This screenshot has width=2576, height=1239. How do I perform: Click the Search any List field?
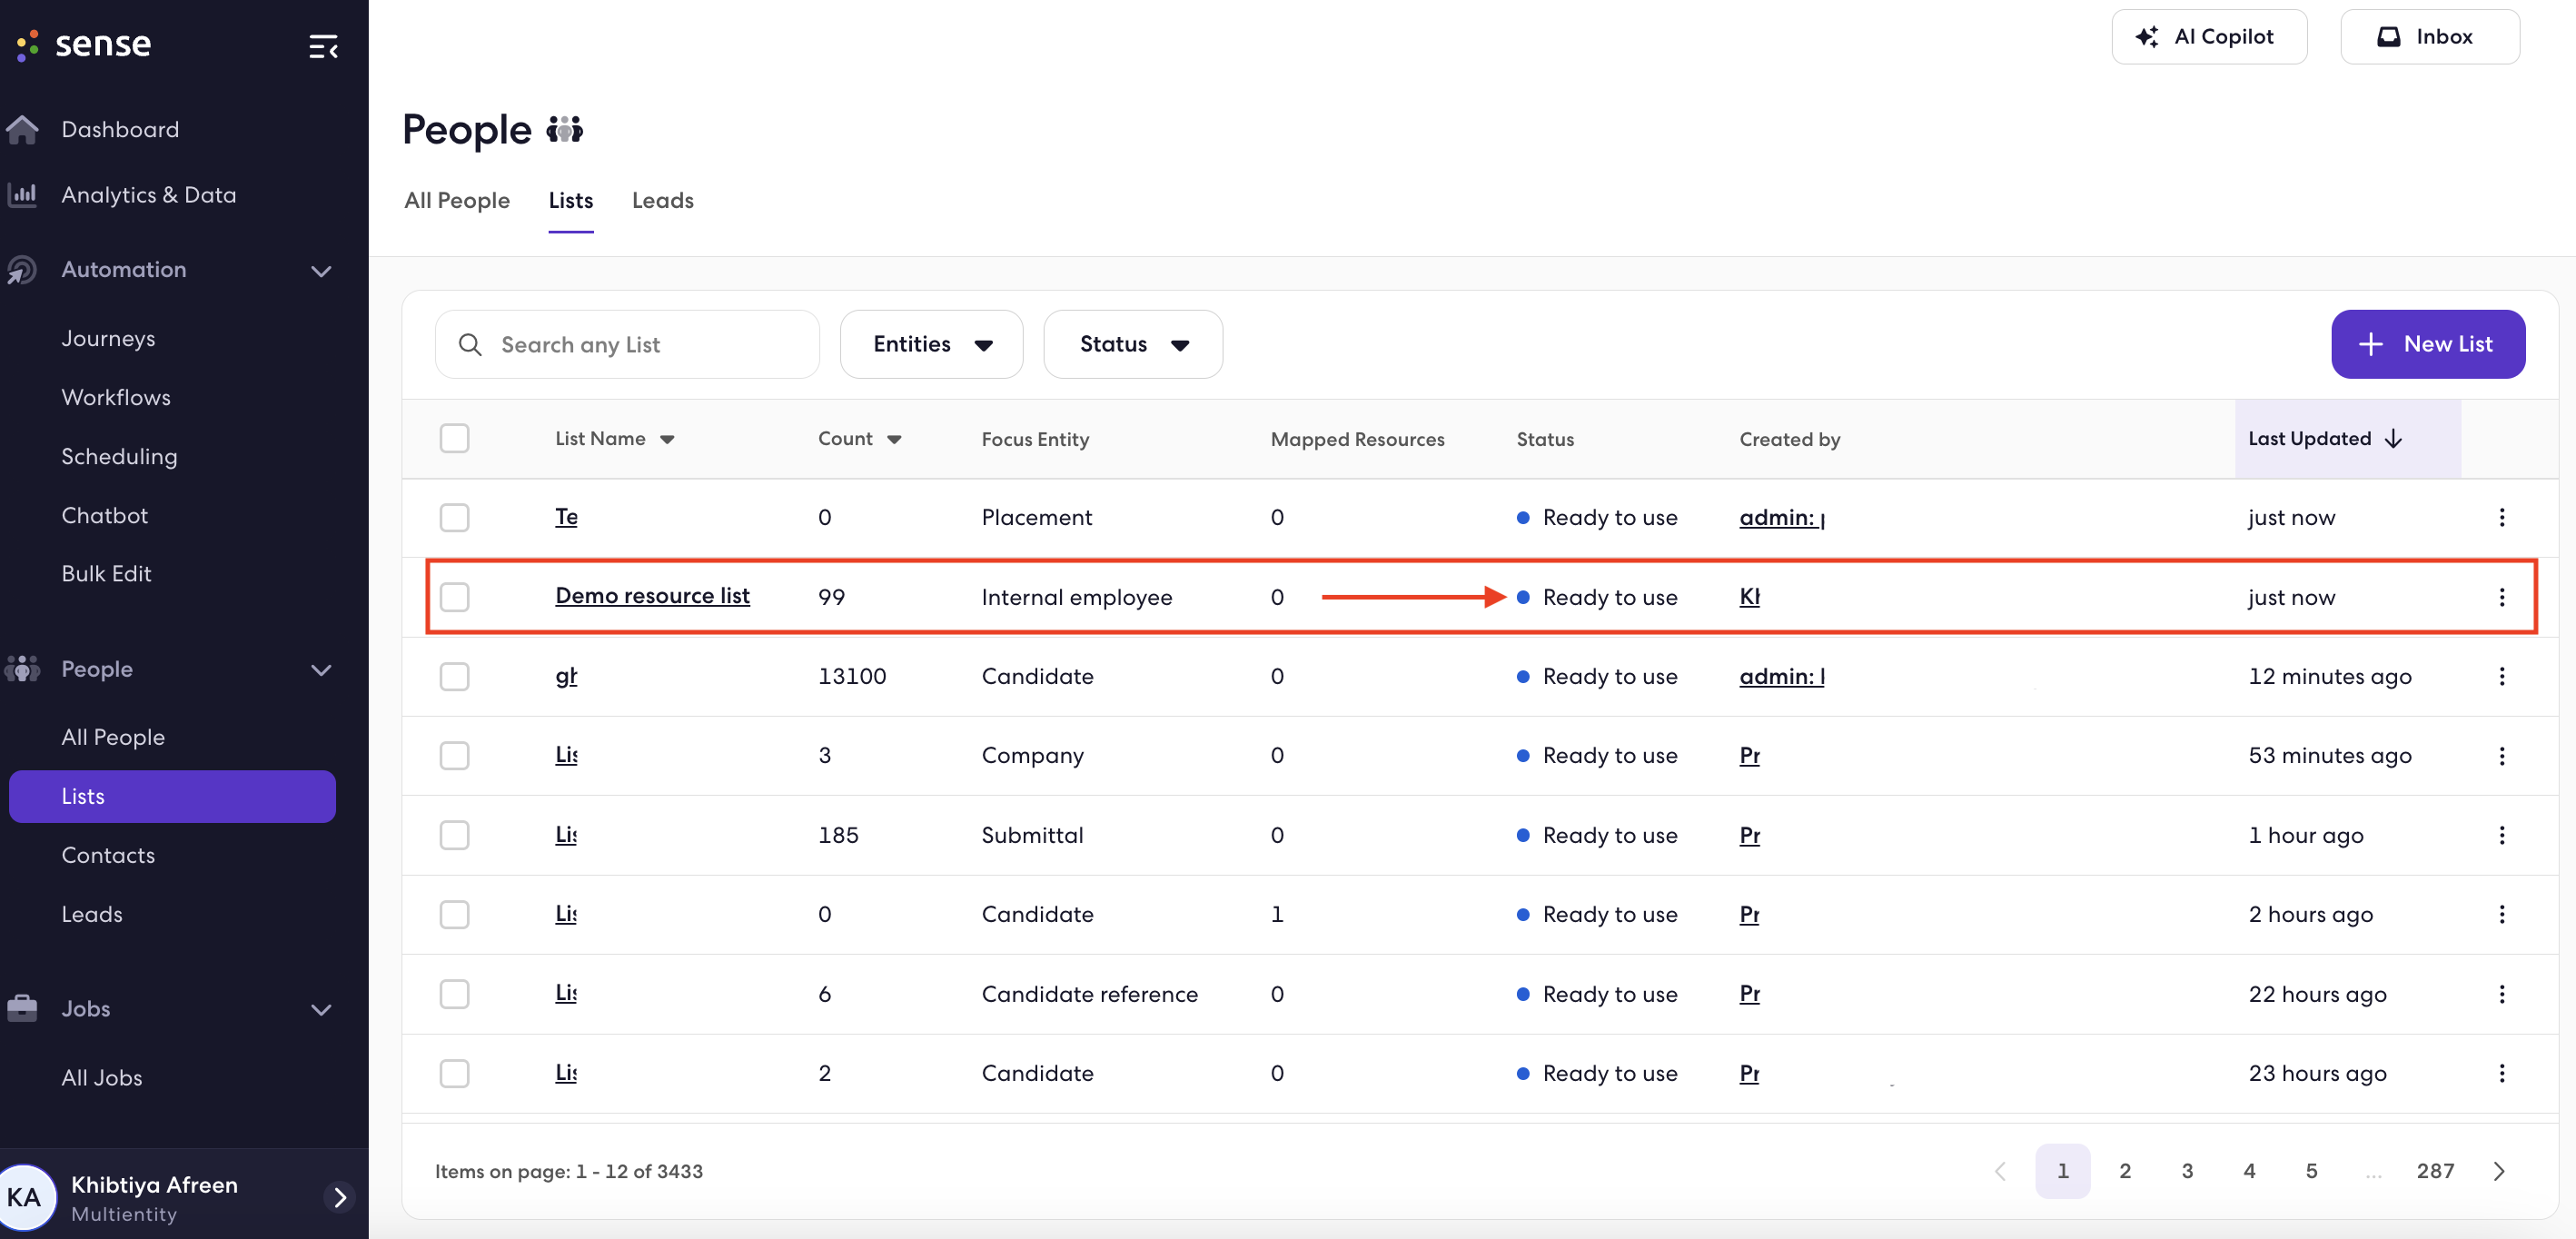(x=627, y=344)
